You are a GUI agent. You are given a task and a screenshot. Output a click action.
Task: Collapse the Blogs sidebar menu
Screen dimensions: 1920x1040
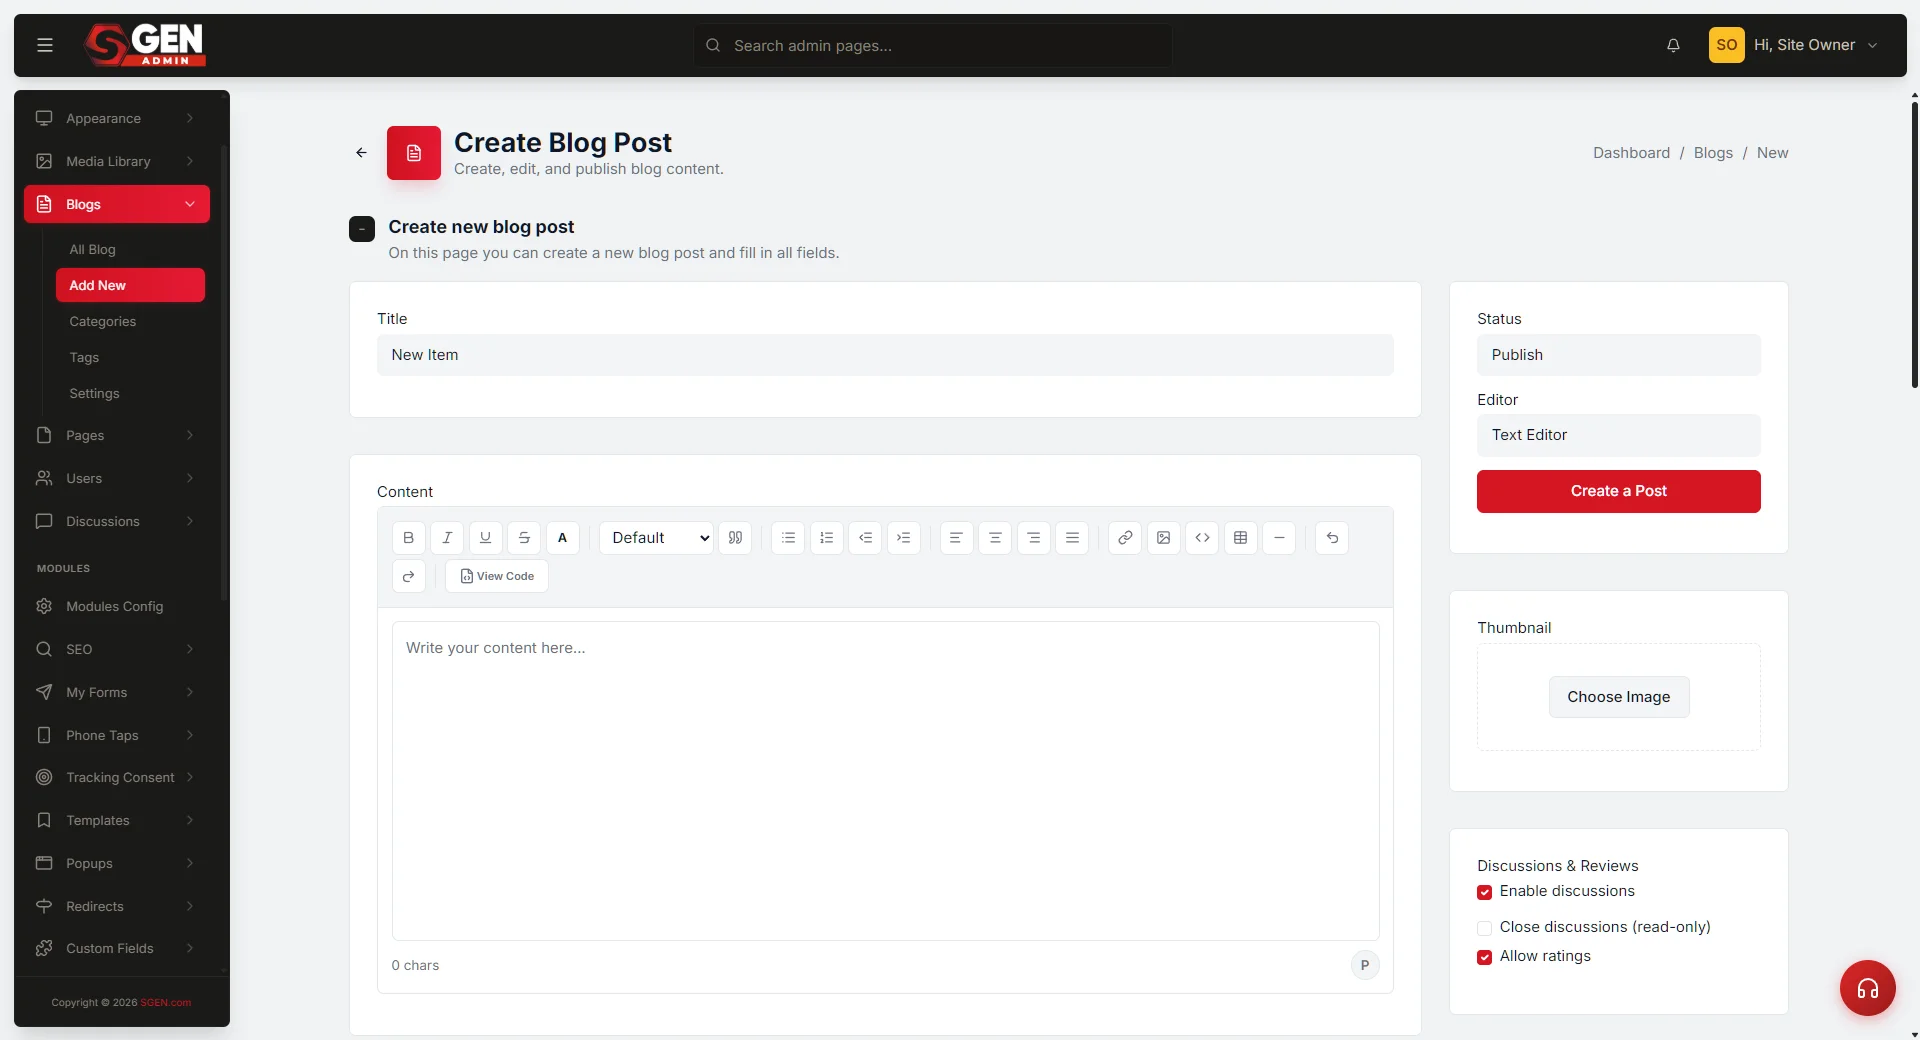click(x=117, y=204)
